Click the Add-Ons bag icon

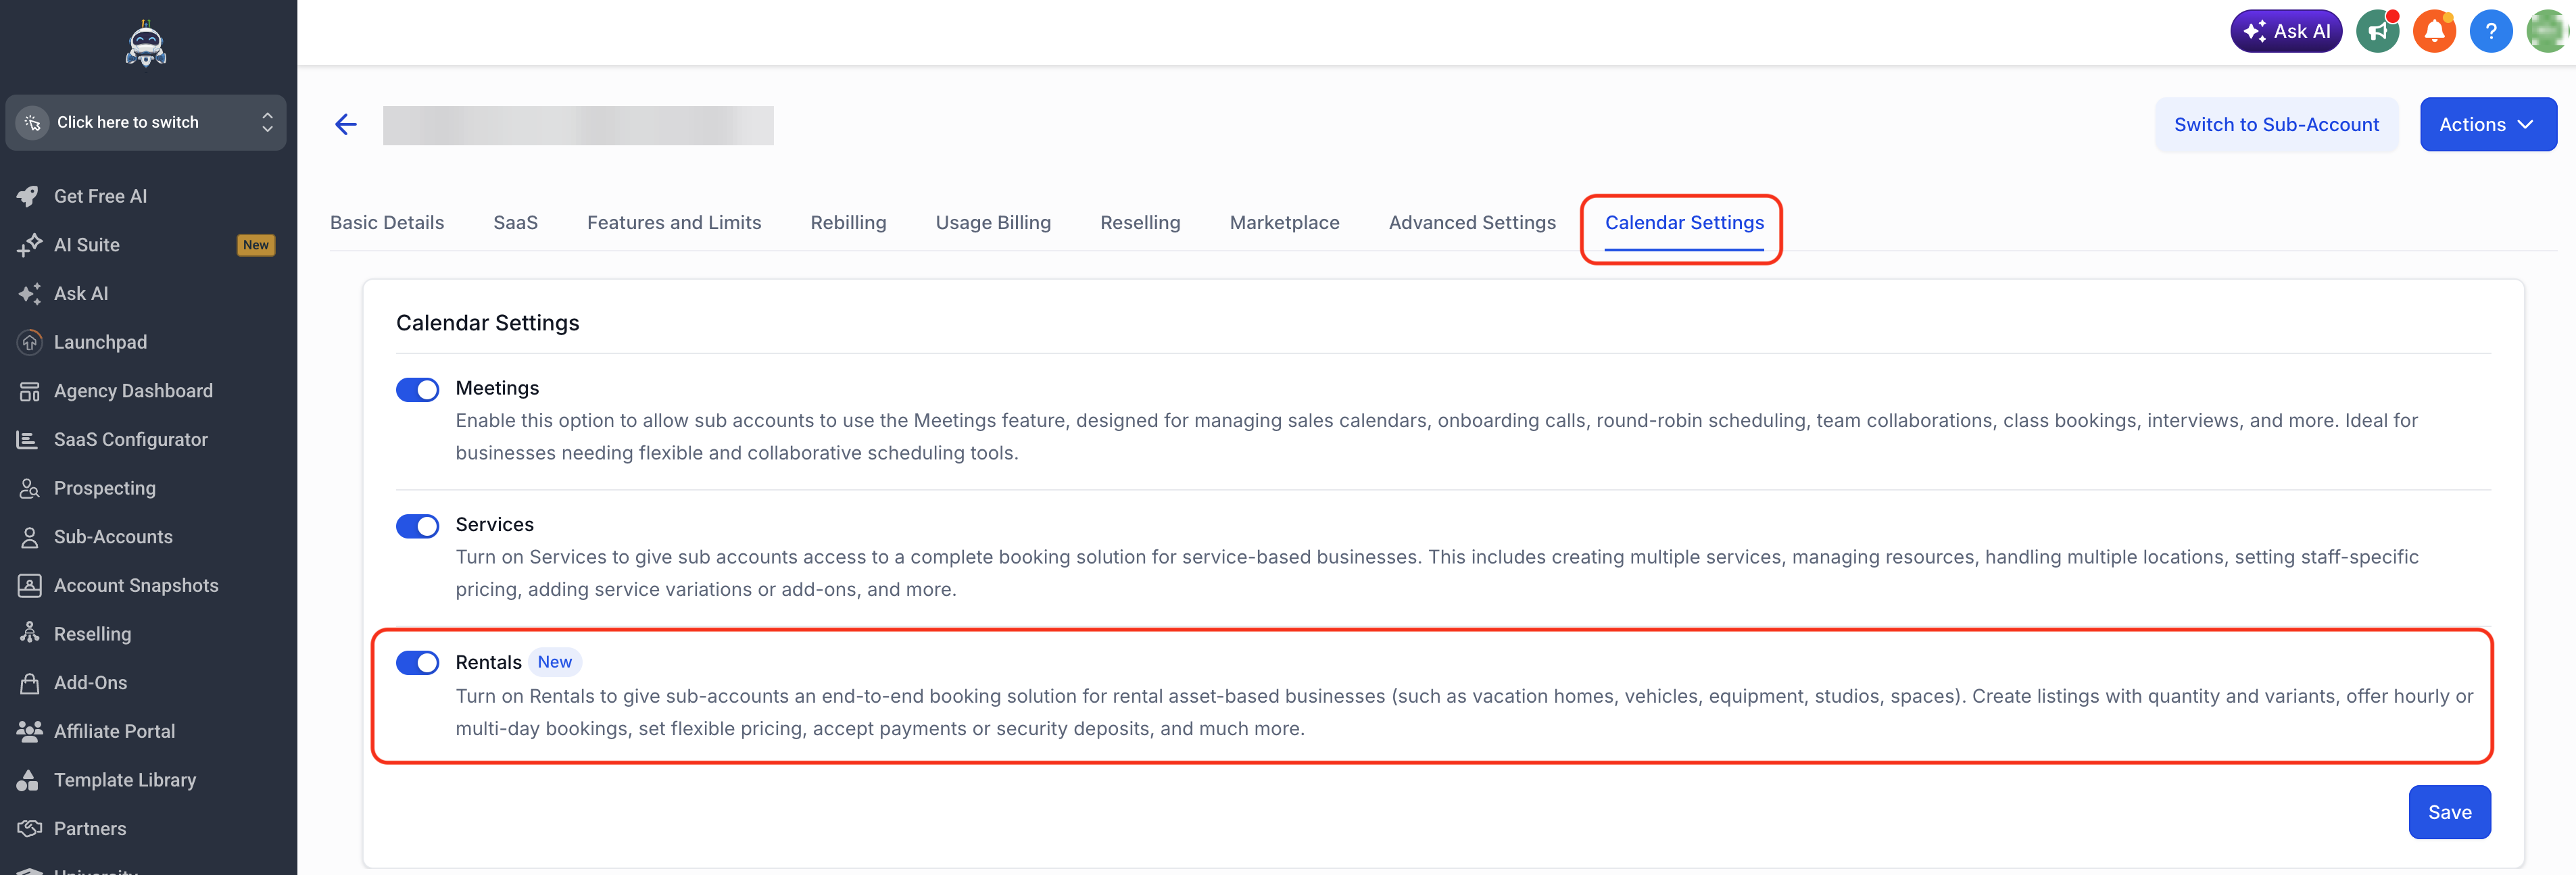coord(29,683)
